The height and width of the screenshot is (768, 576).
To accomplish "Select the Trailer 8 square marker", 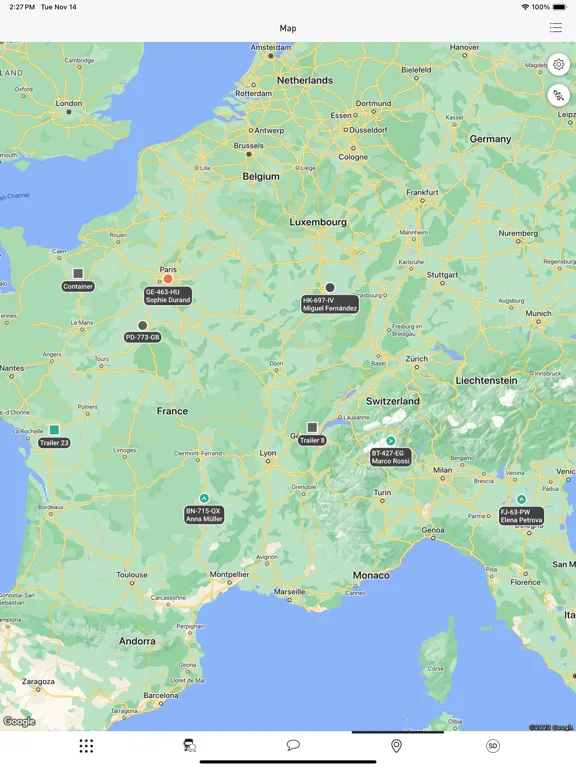I will [x=312, y=427].
